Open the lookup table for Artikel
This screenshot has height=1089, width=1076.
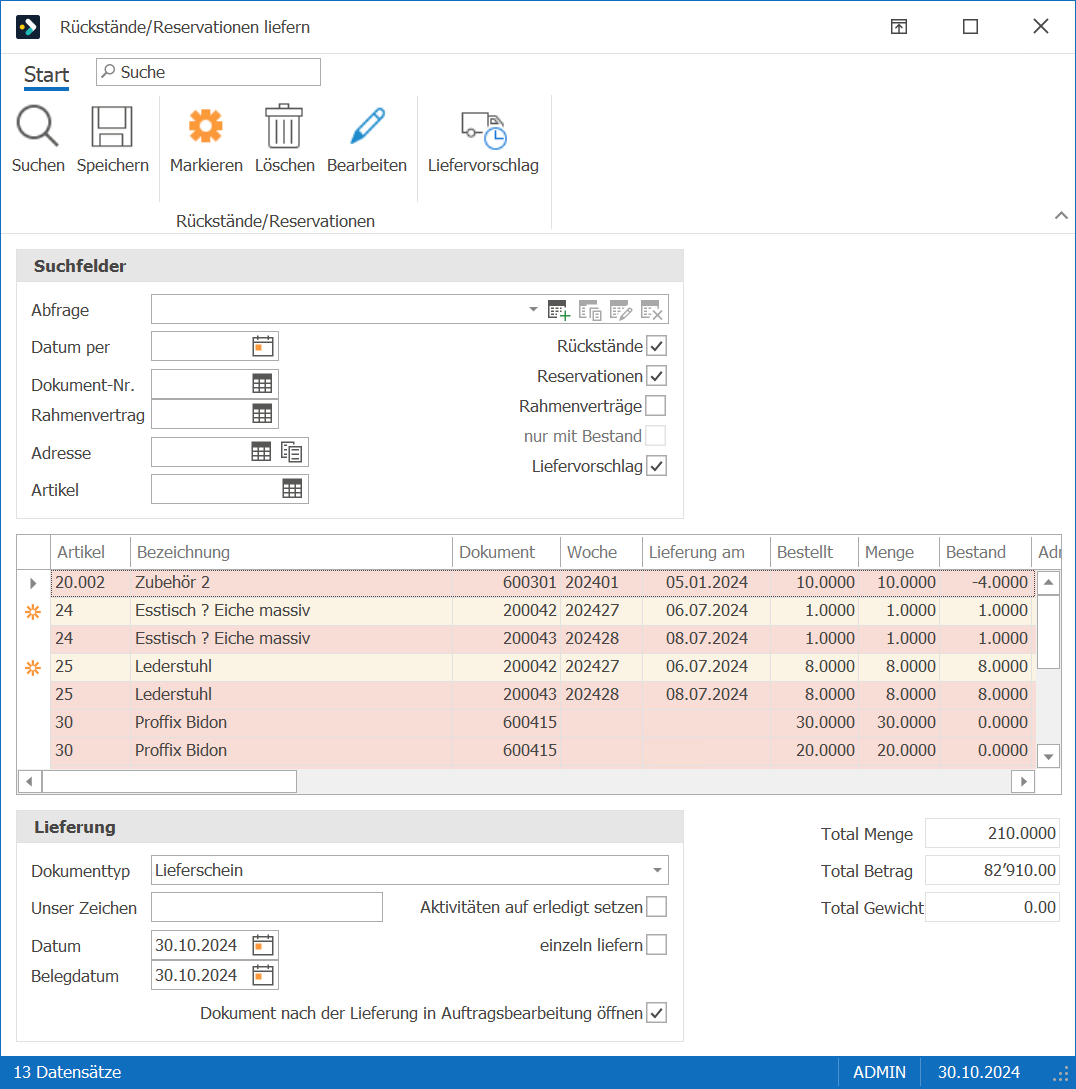click(292, 489)
